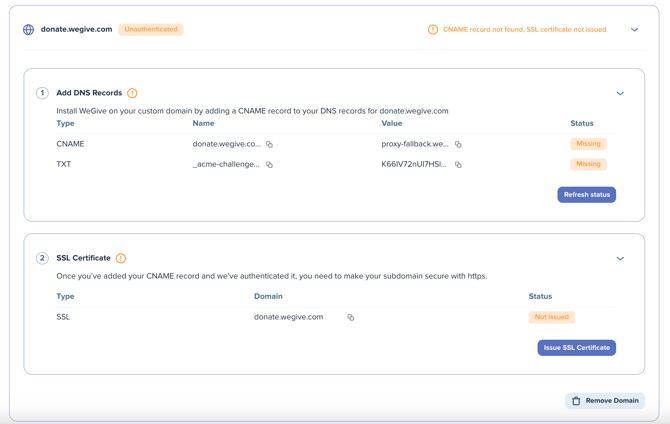Viewport: 670px width, 424px height.
Task: Copy the TXT name _acme-challenge...
Action: click(269, 164)
